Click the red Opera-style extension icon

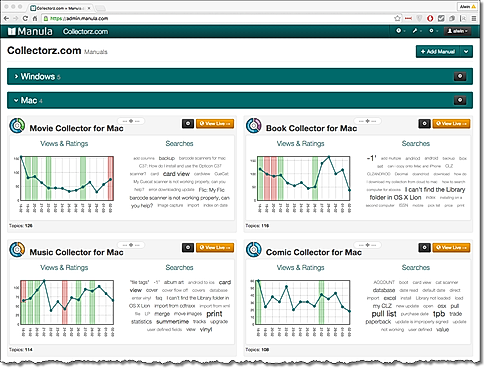(x=430, y=18)
